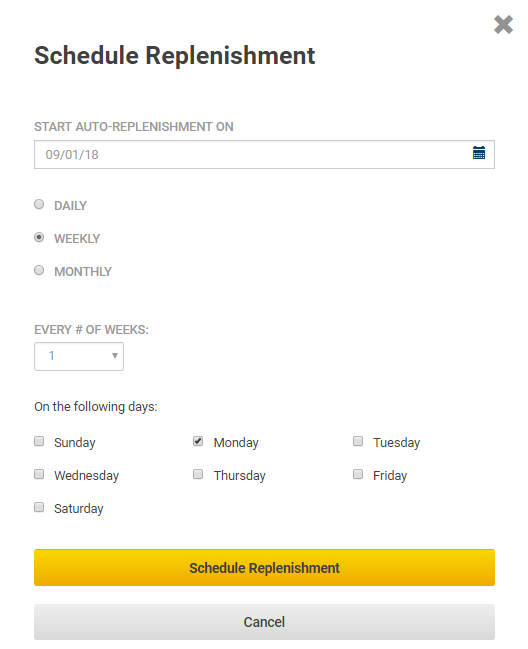Check the Friday checkbox
The width and height of the screenshot is (528, 649).
pos(358,474)
